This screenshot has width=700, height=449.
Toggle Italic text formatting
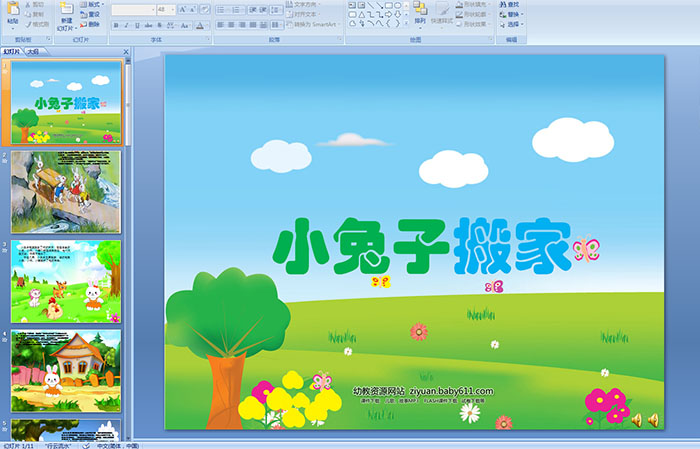coord(128,25)
